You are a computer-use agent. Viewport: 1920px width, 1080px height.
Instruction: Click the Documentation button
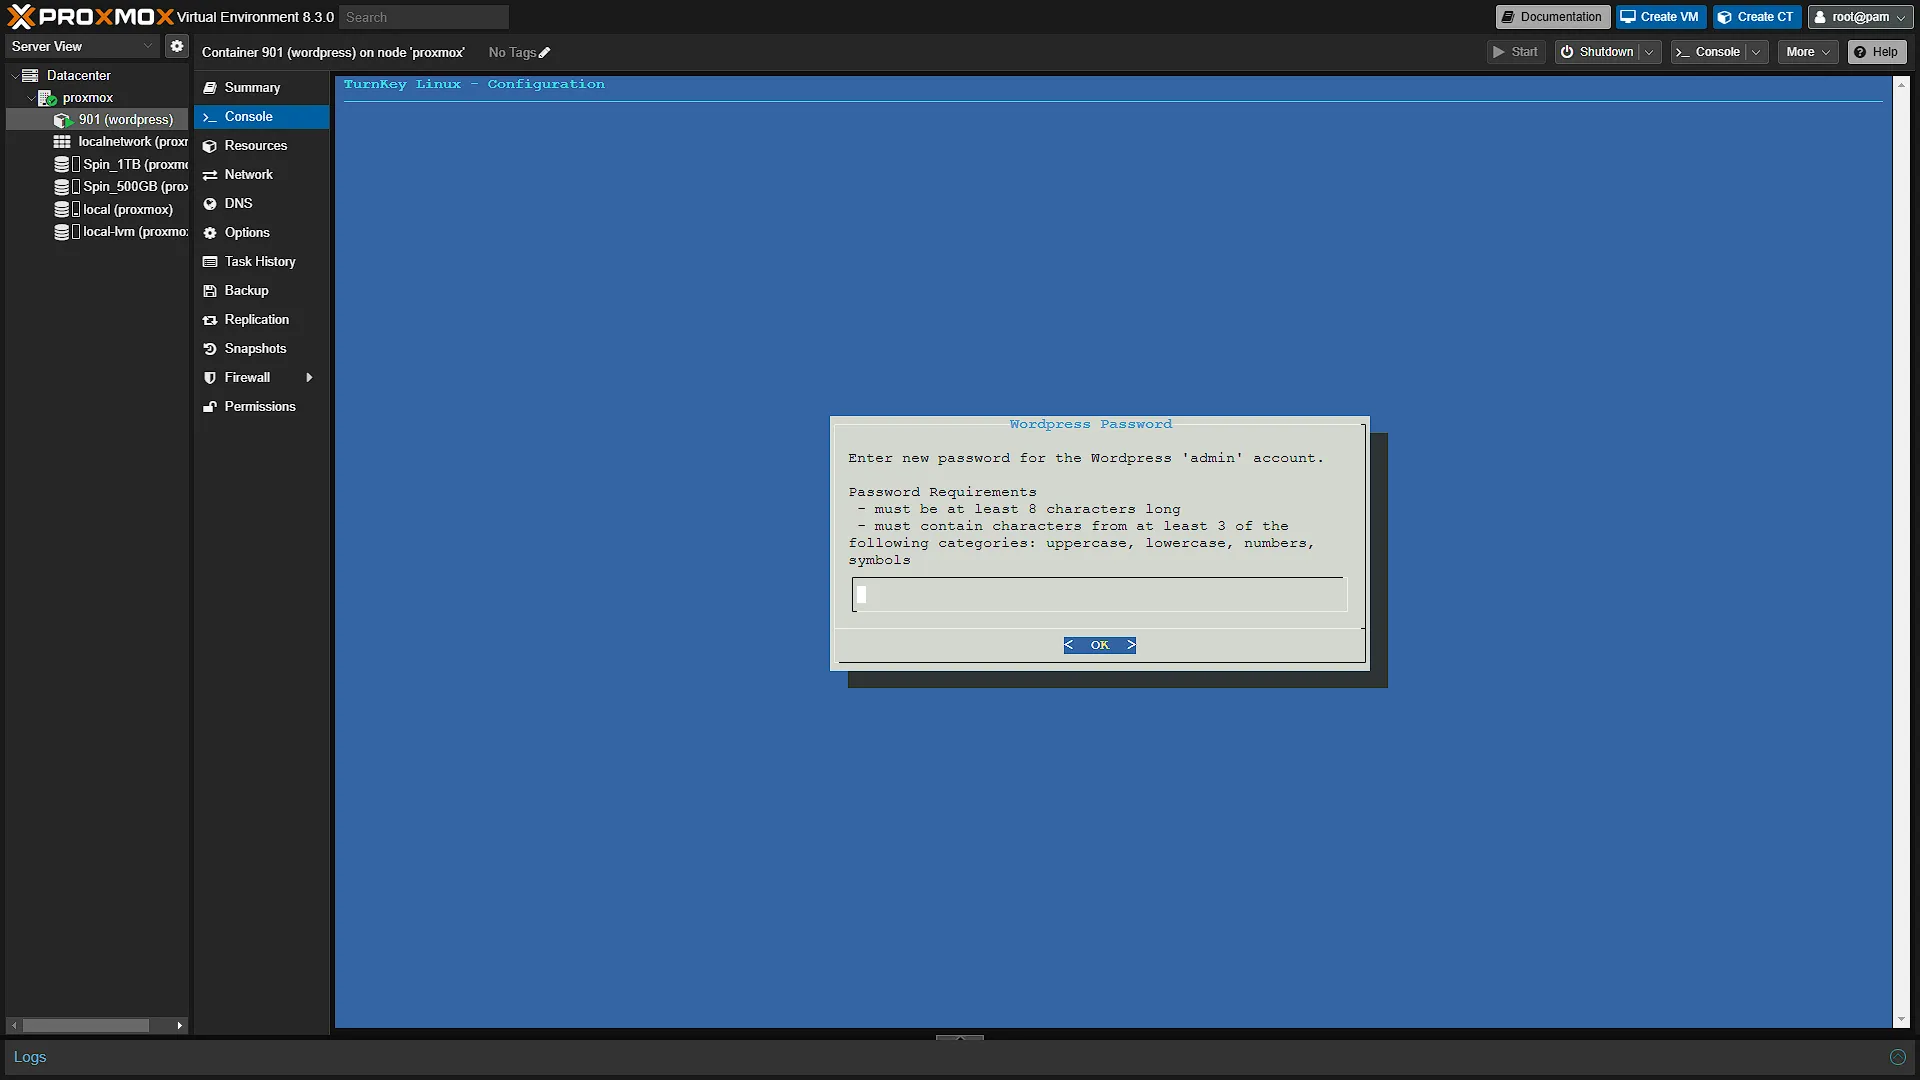[1552, 17]
